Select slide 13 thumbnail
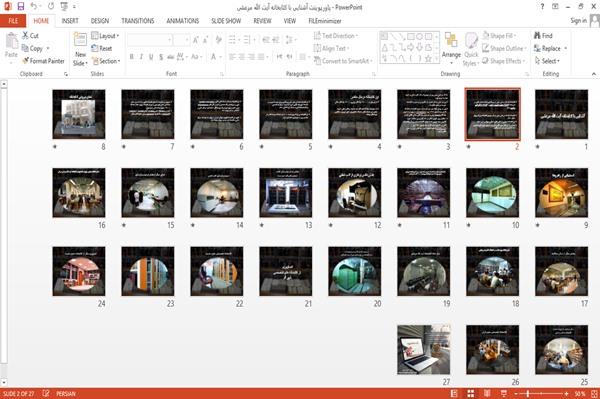The width and height of the screenshot is (600, 399). (x=285, y=192)
